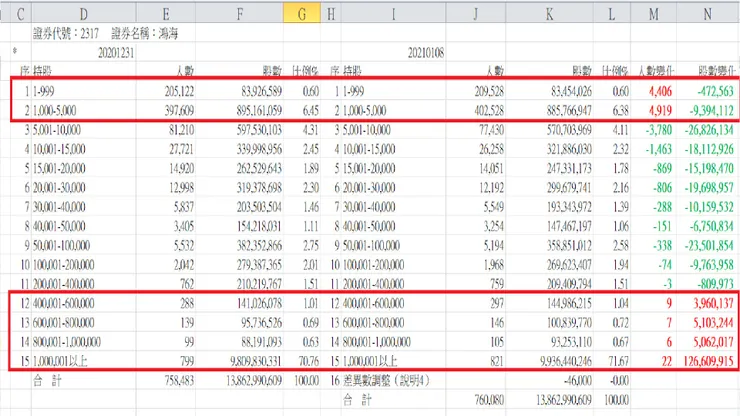Screen dimensions: 740x416
Task: Click red value 4,406
Action: (x=660, y=91)
